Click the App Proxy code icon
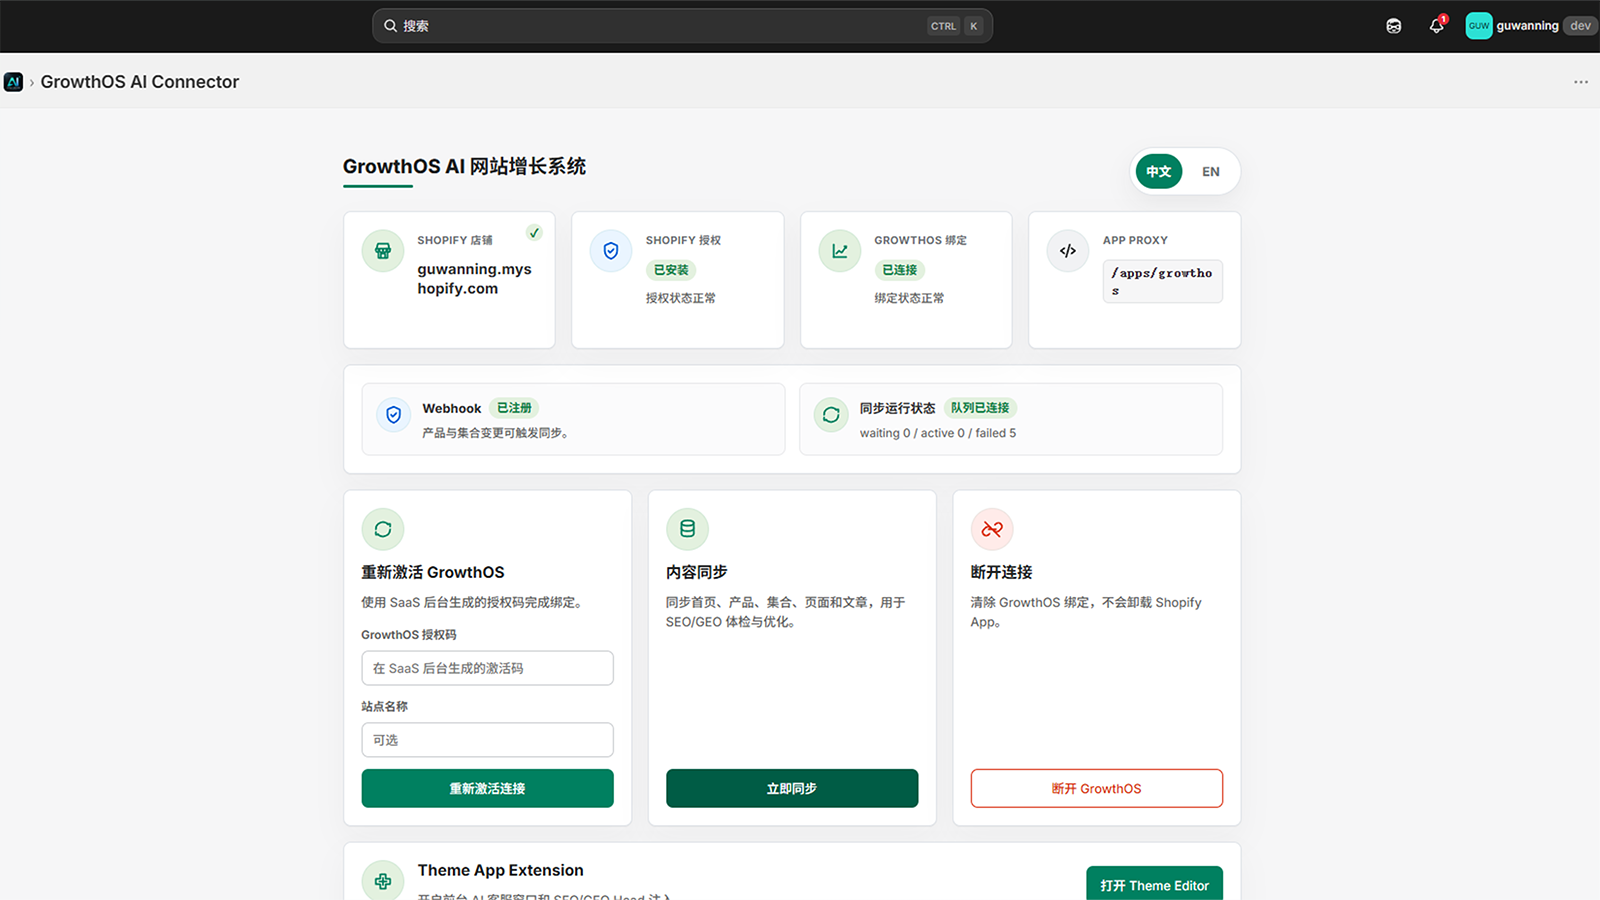Viewport: 1600px width, 900px height. pyautogui.click(x=1068, y=251)
